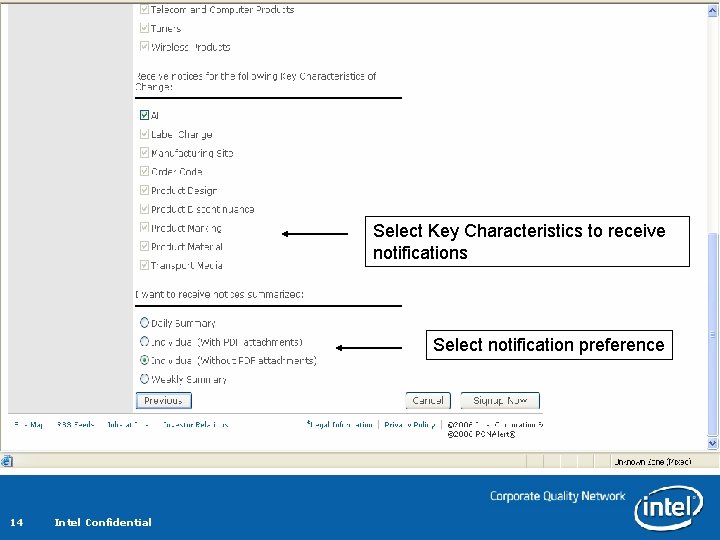Toggle the Wireless Products checkbox
The width and height of the screenshot is (720, 540).
pos(144,47)
